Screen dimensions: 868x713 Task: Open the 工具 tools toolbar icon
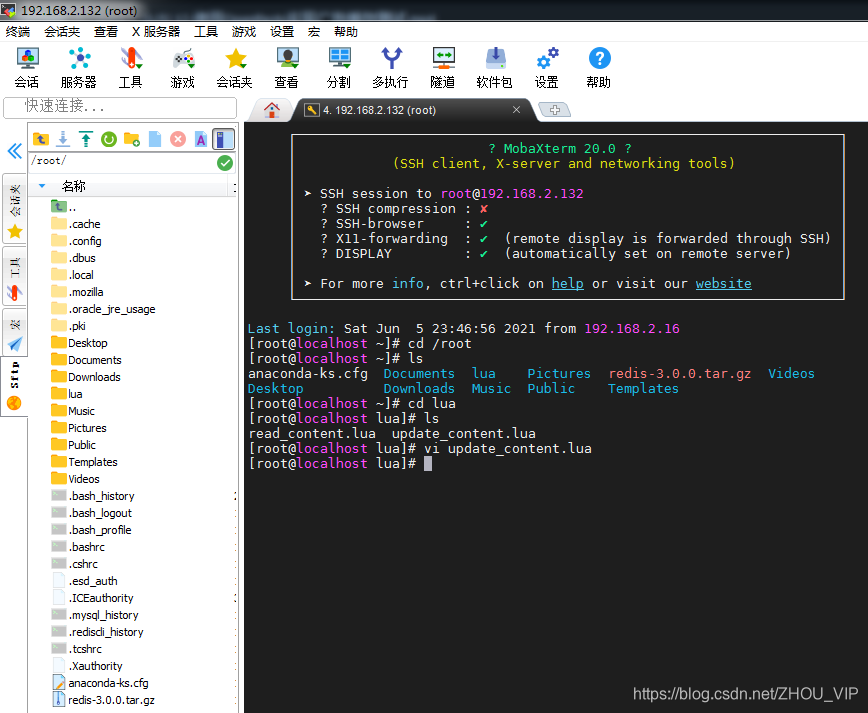pyautogui.click(x=131, y=68)
